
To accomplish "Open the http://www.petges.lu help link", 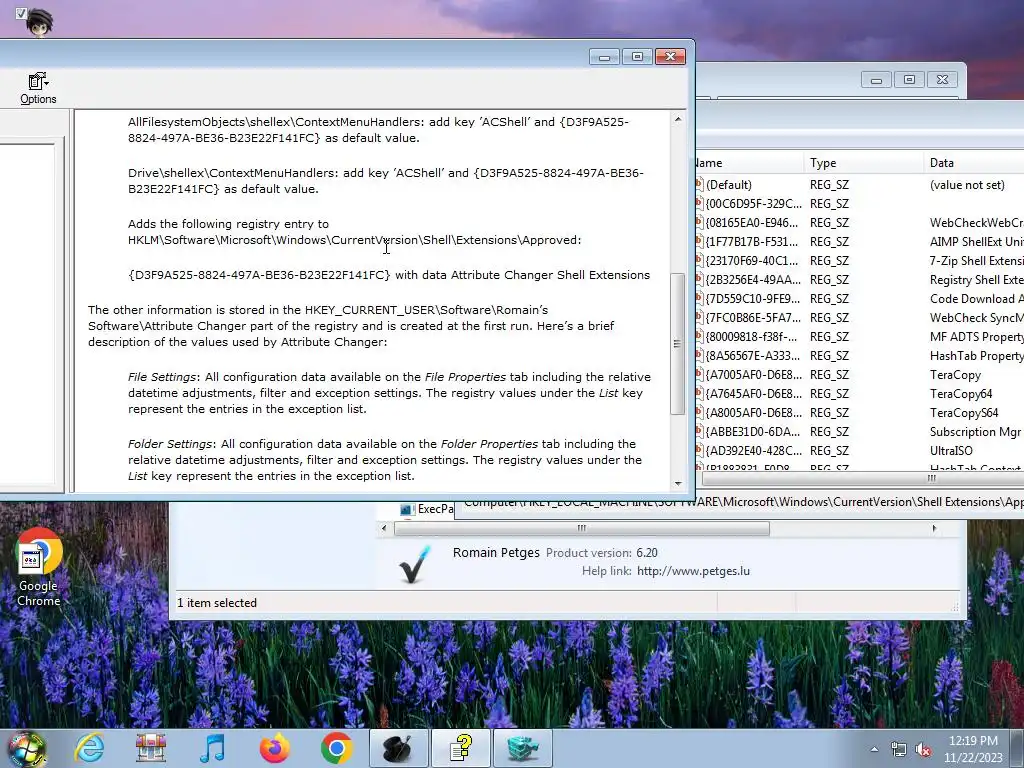I will [x=693, y=571].
